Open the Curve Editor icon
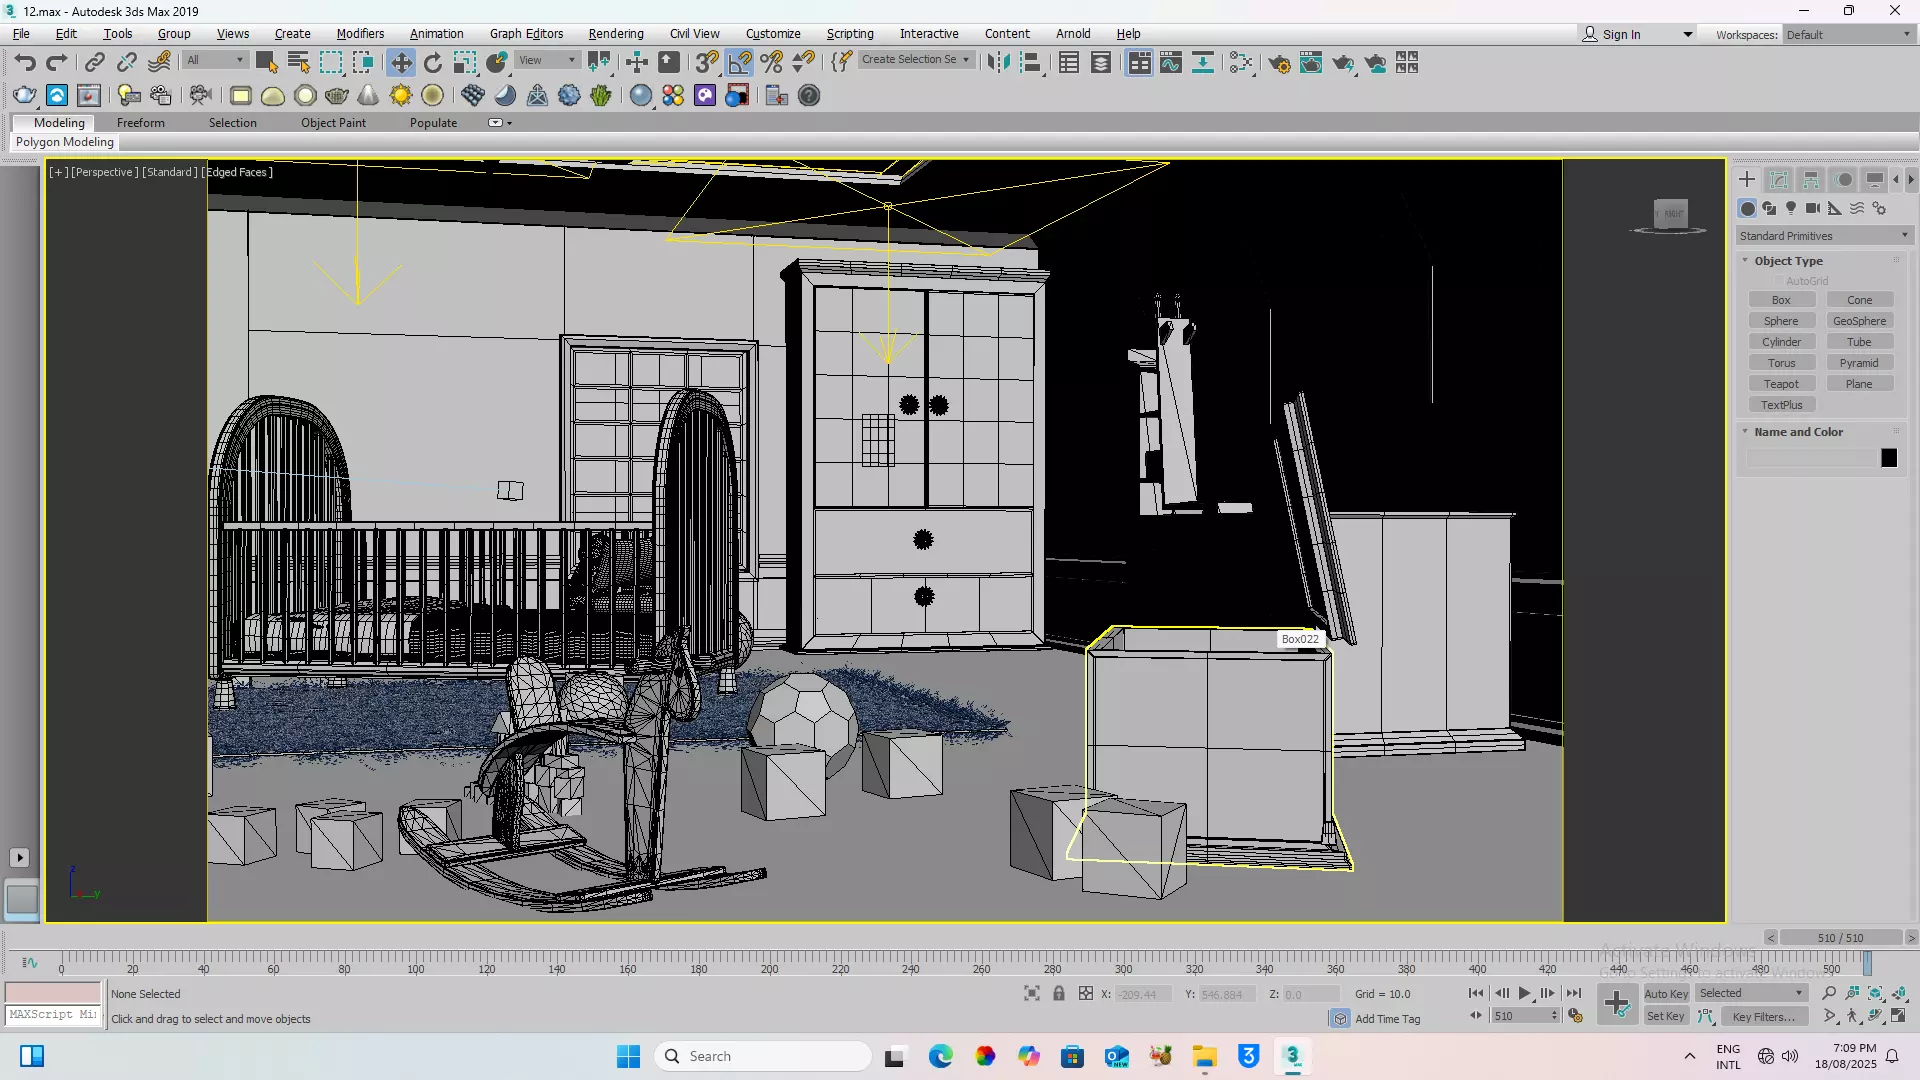This screenshot has height=1080, width=1920. (1170, 63)
